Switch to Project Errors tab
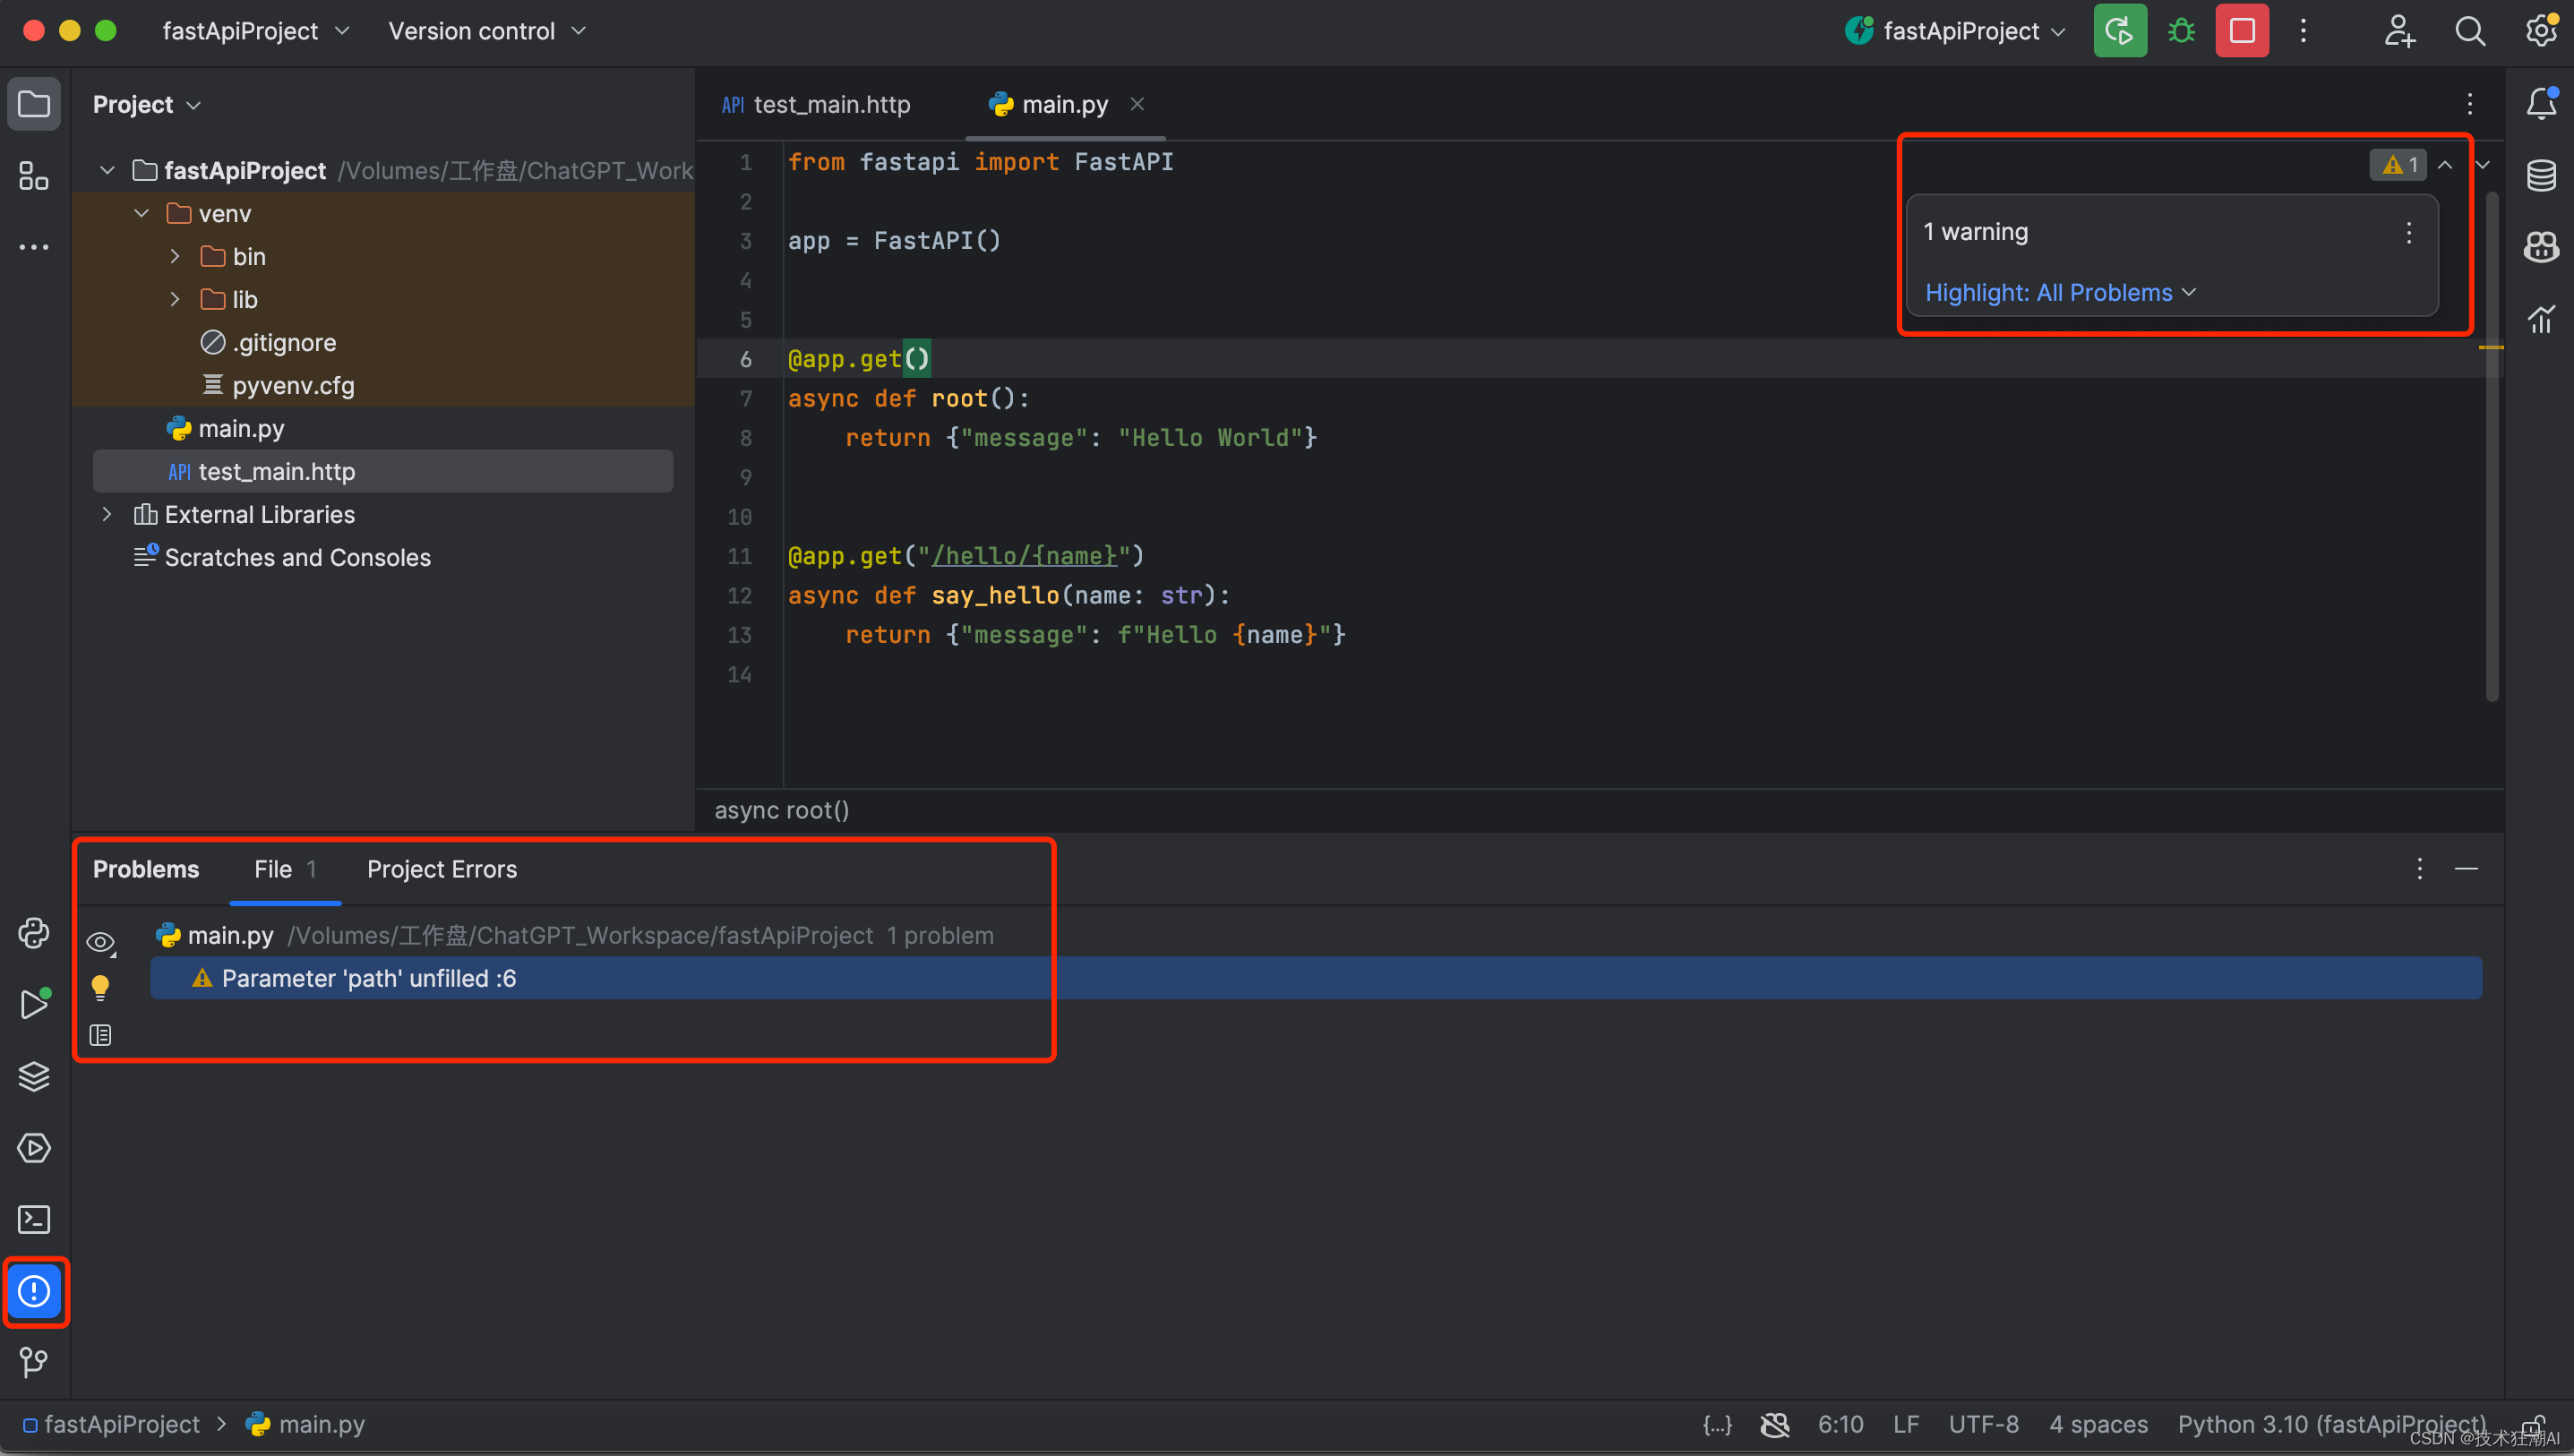The image size is (2574, 1456). click(x=442, y=869)
